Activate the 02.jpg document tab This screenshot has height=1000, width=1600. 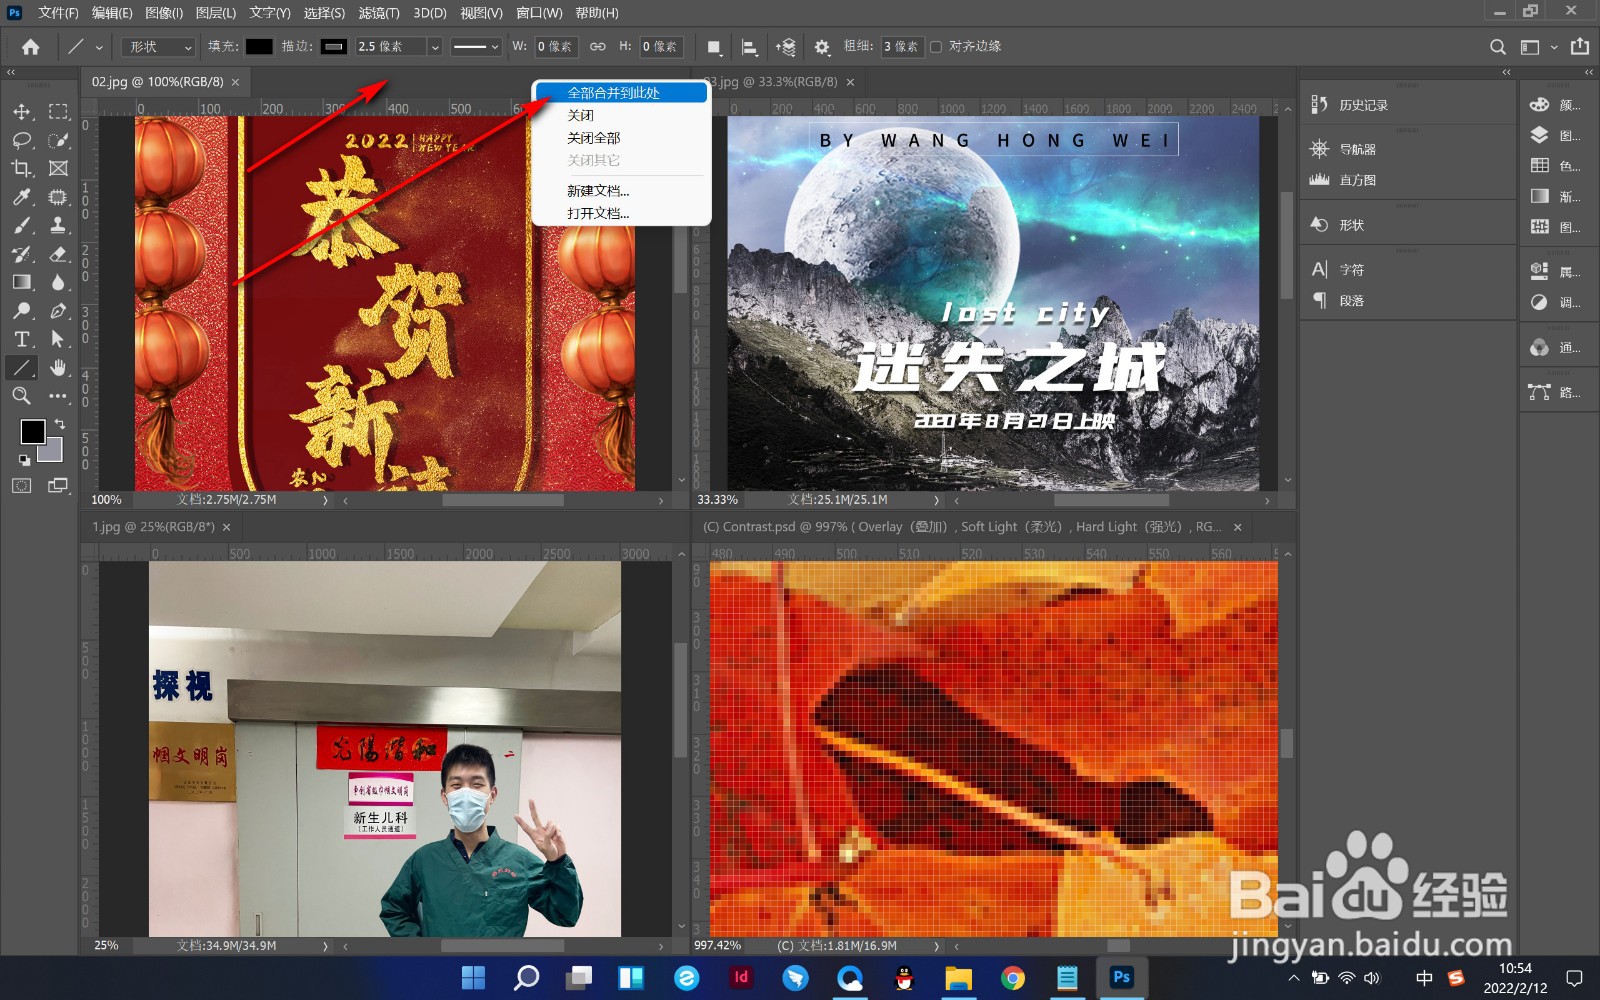point(157,82)
